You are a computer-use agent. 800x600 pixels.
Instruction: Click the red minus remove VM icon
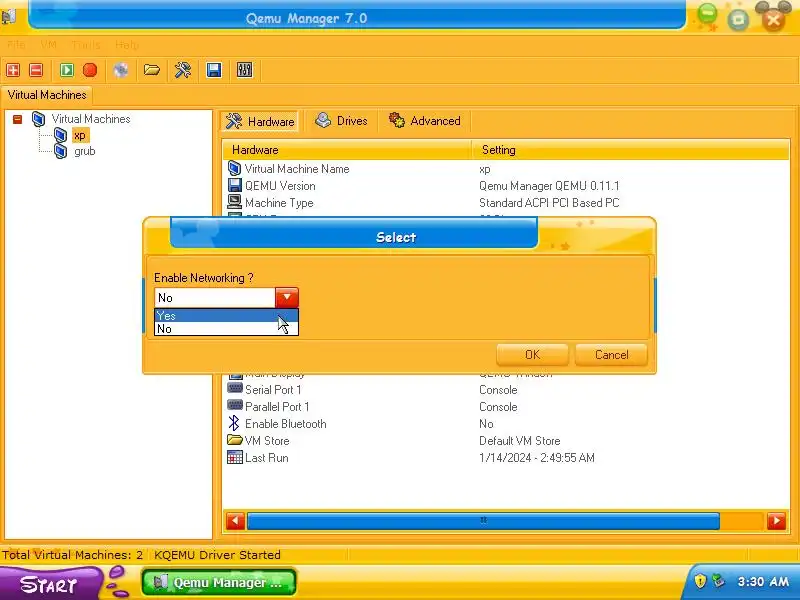[x=36, y=70]
